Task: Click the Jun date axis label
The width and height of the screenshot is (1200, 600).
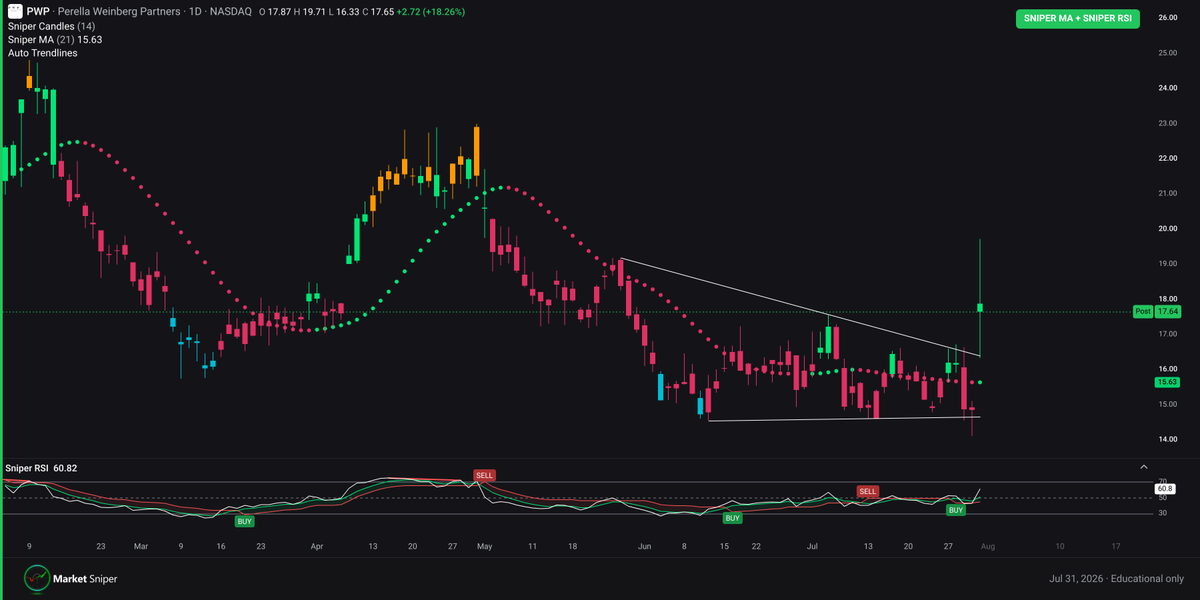Action: [x=645, y=547]
